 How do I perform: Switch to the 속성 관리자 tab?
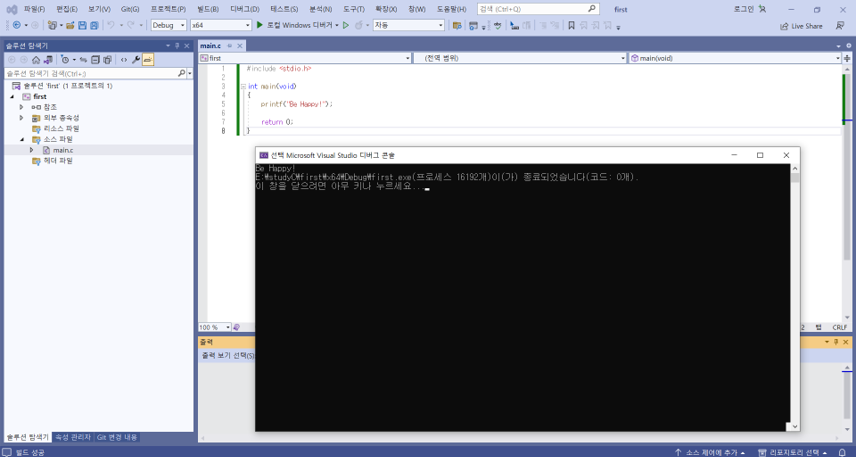pyautogui.click(x=73, y=437)
